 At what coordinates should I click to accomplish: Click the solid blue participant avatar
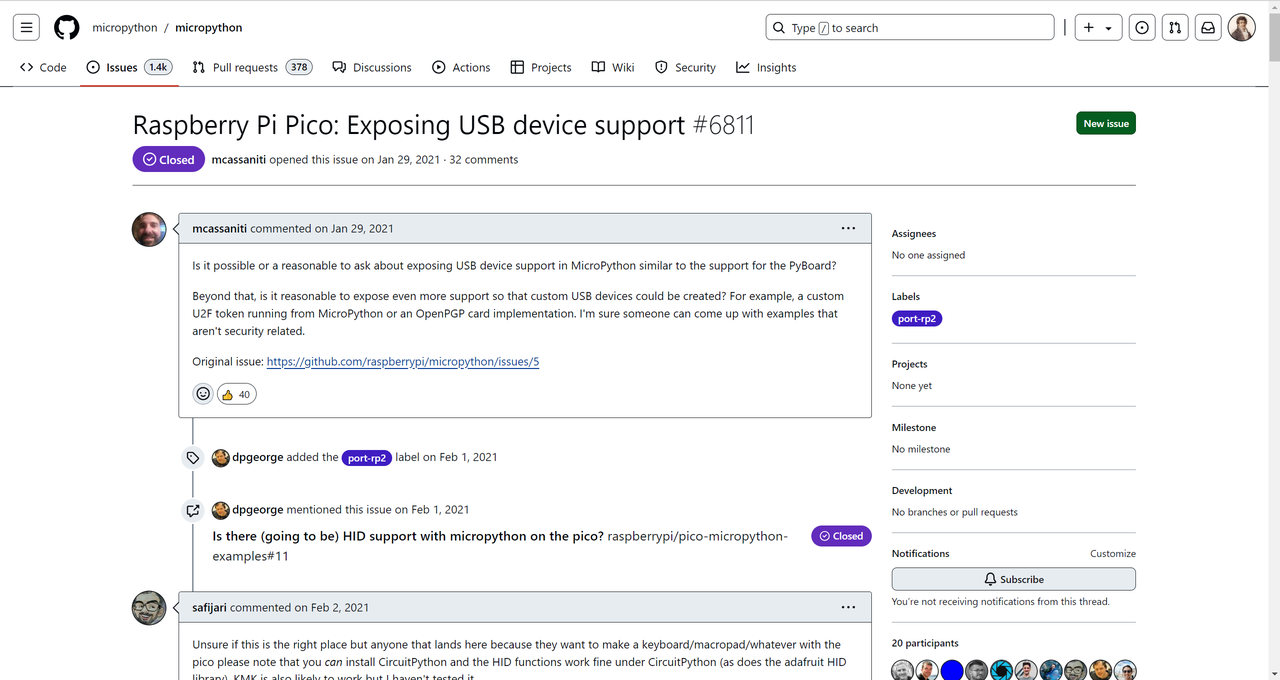[952, 671]
